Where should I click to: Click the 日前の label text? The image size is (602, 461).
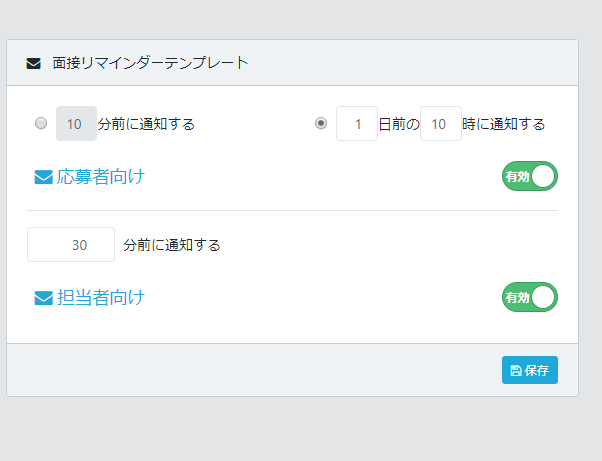click(399, 124)
